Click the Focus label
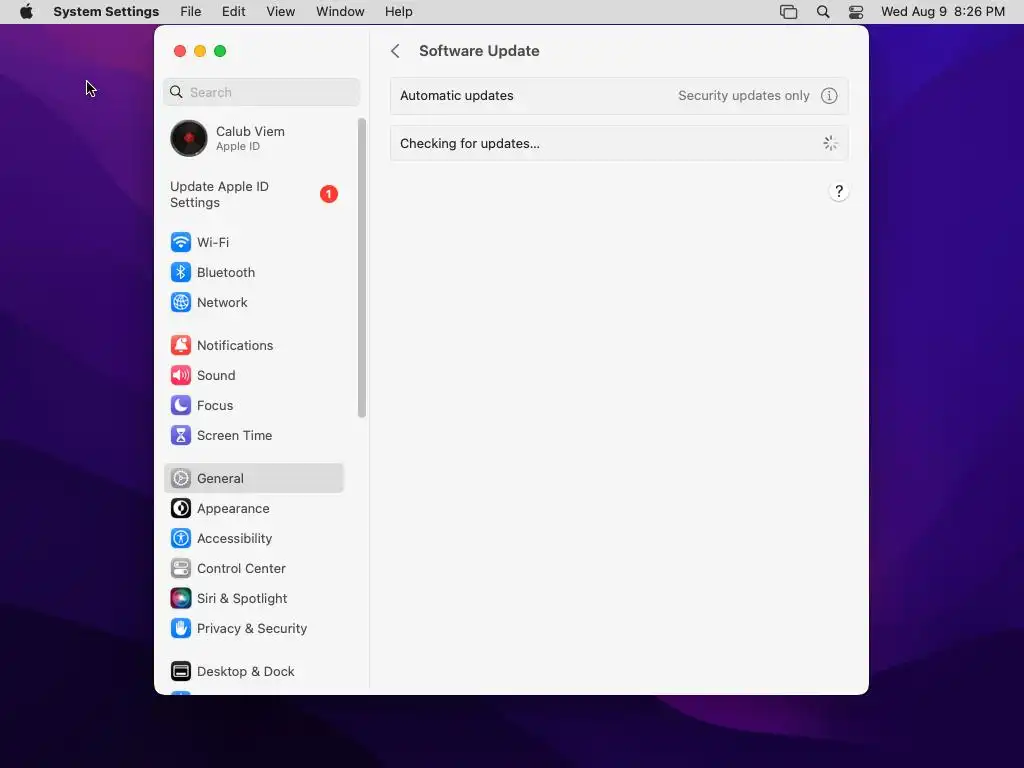 point(215,406)
